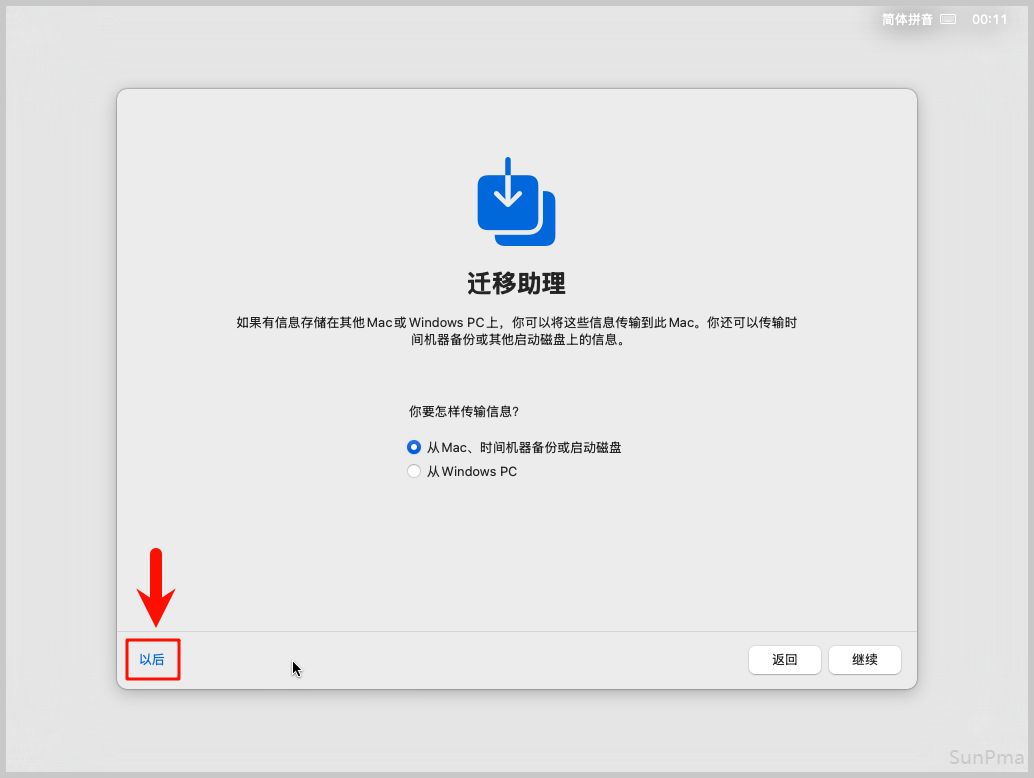Click the 你要怎样传输信息? question label

pos(464,411)
